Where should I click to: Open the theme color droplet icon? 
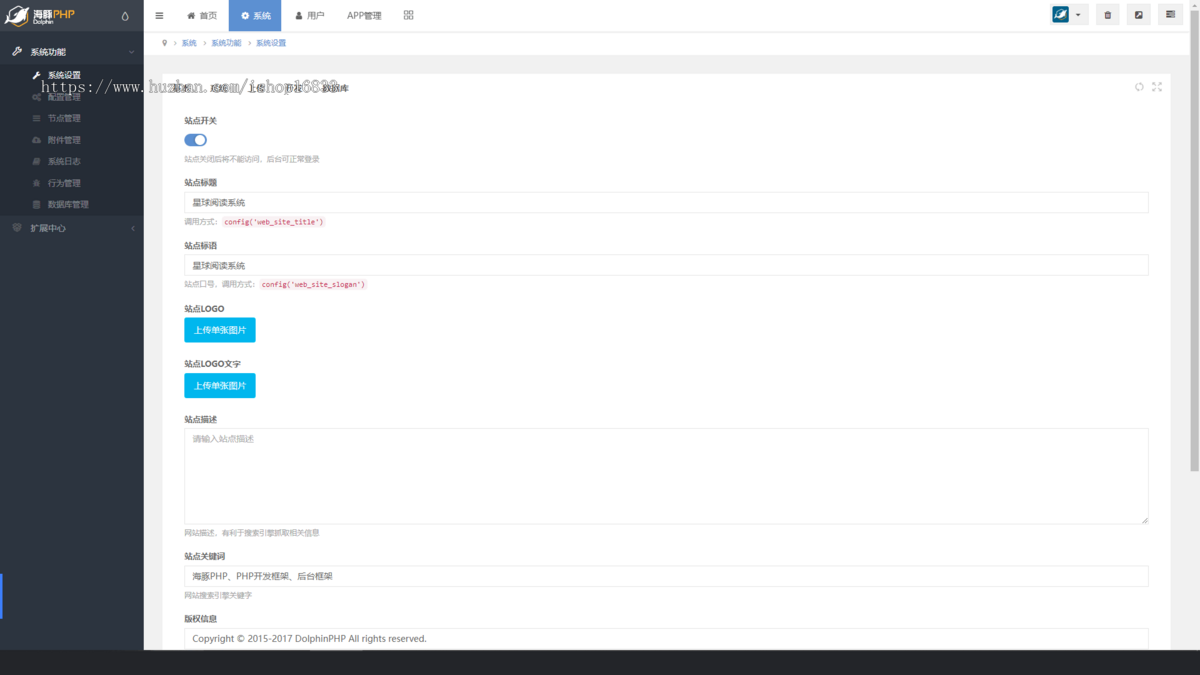tap(125, 16)
